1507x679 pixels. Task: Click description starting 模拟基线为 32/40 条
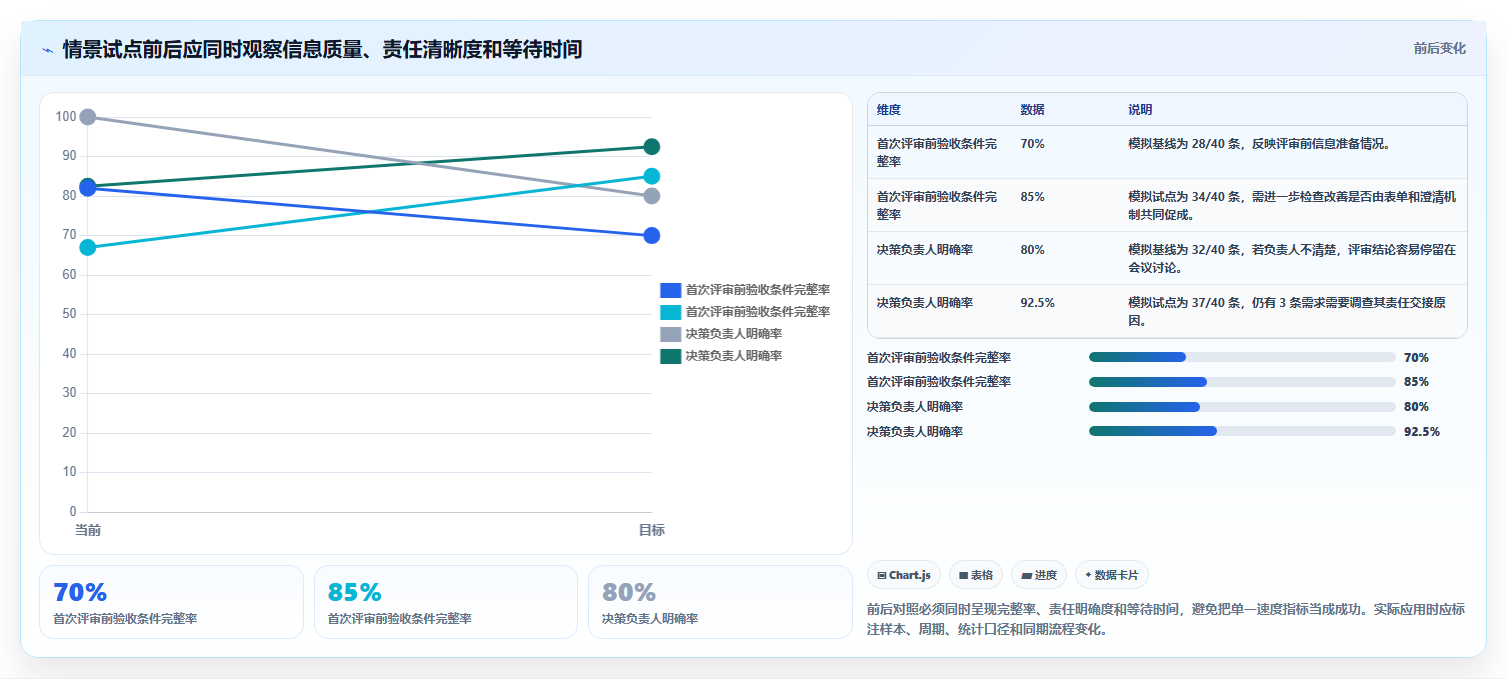(x=1292, y=259)
